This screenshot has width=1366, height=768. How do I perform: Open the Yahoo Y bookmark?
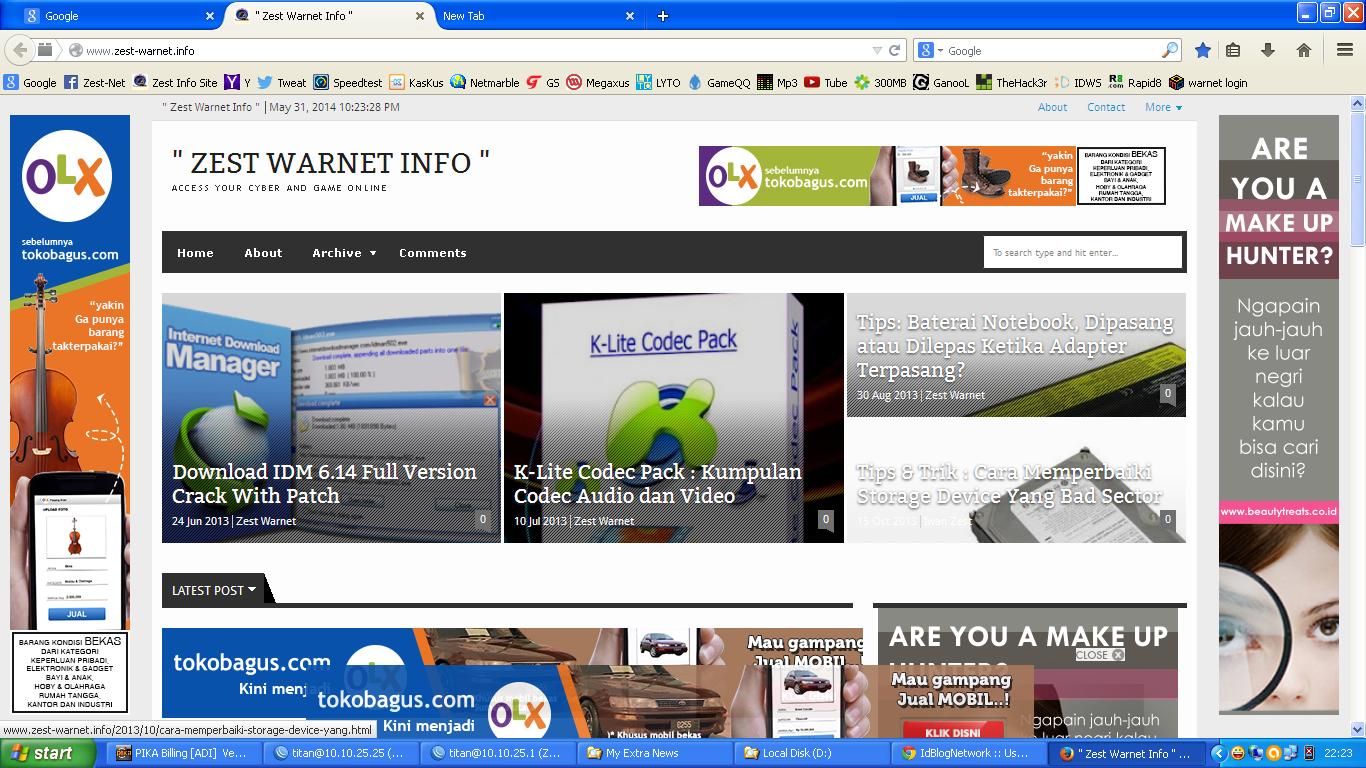[238, 83]
